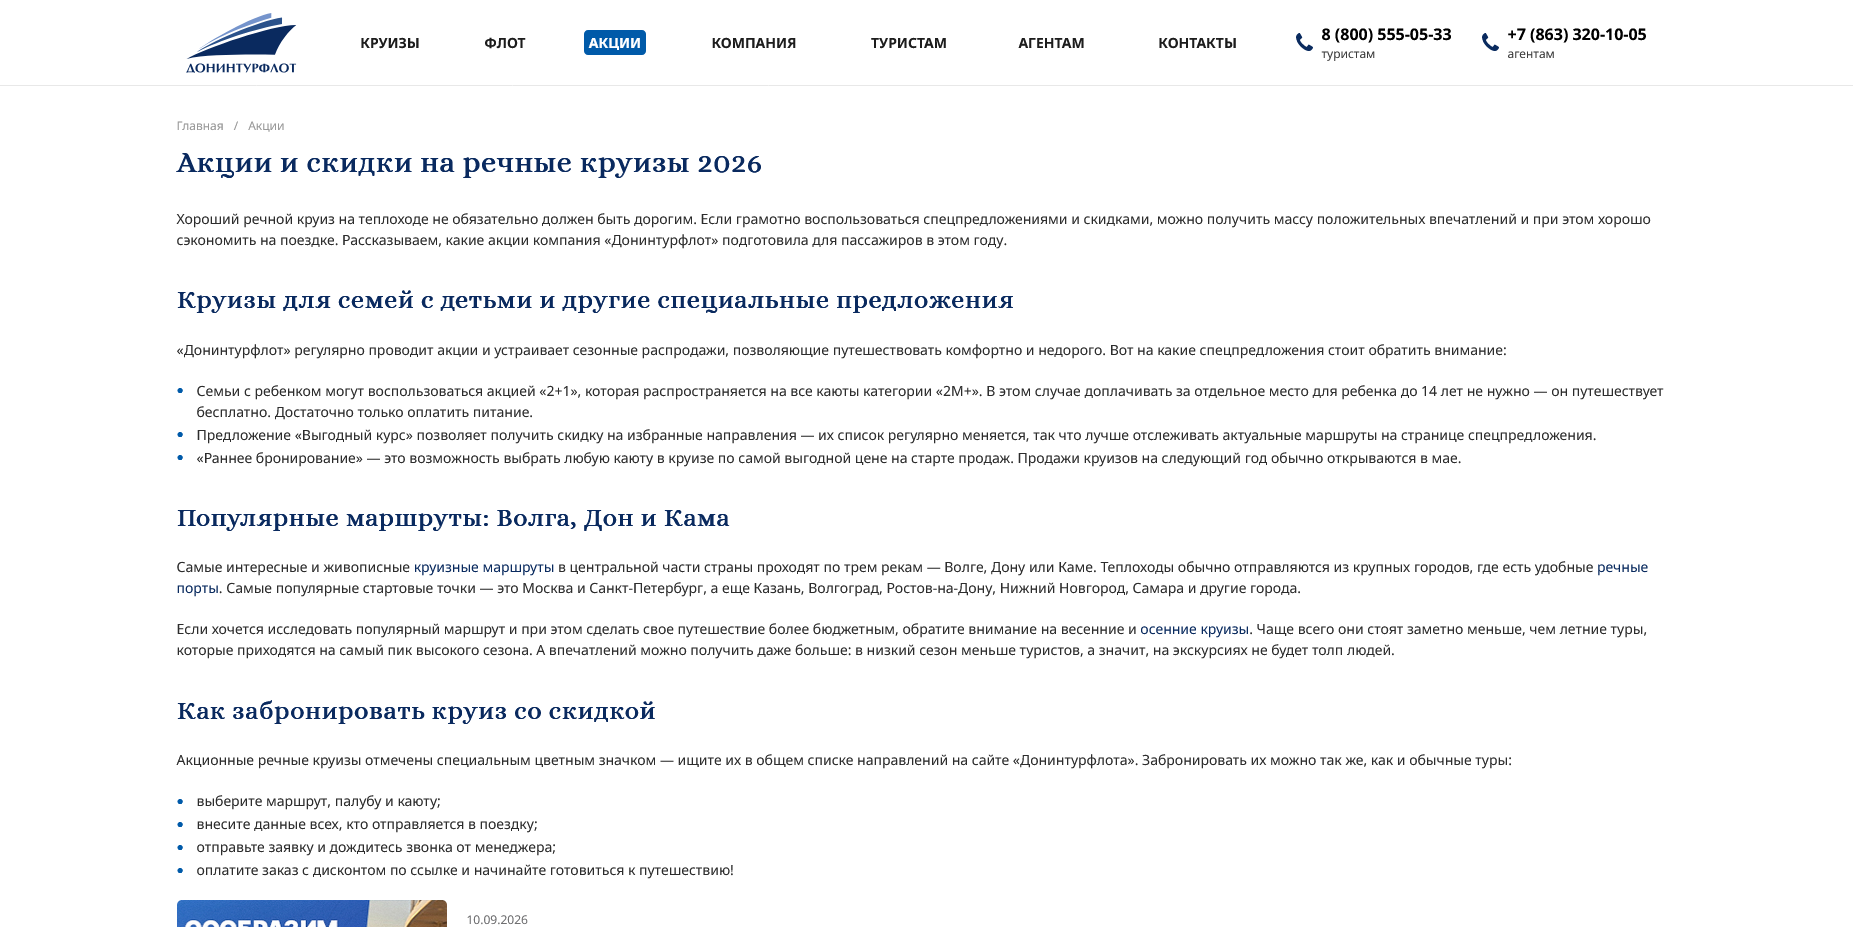
Task: Click the bullet about акция «2+1»
Action: 929,401
